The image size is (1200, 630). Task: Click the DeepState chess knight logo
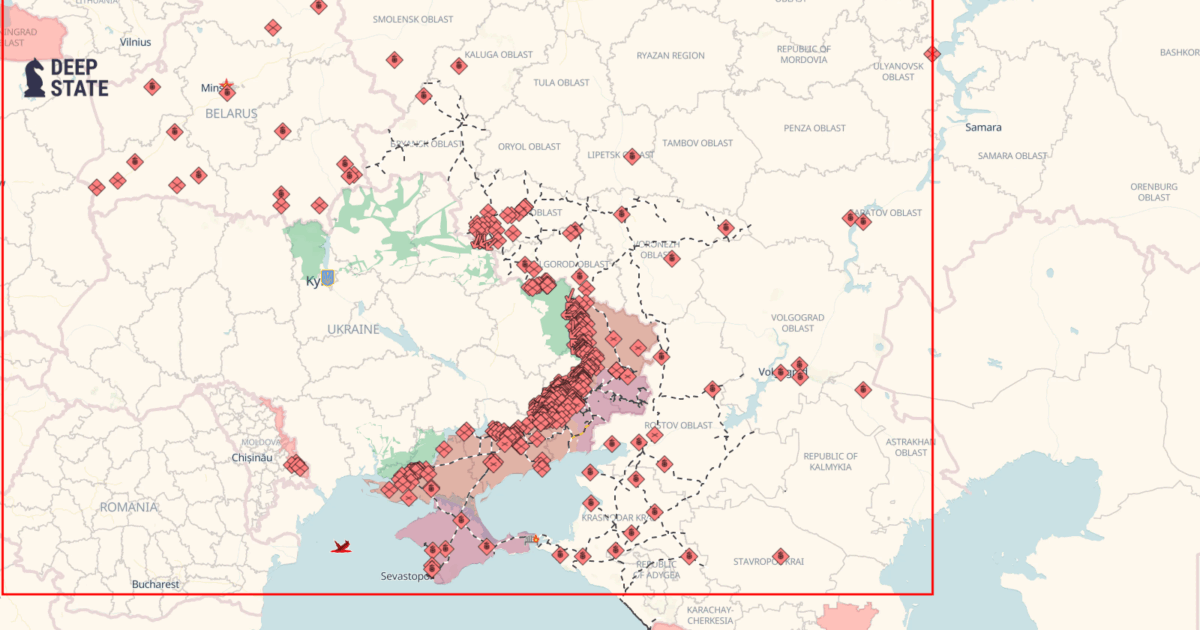(x=35, y=78)
